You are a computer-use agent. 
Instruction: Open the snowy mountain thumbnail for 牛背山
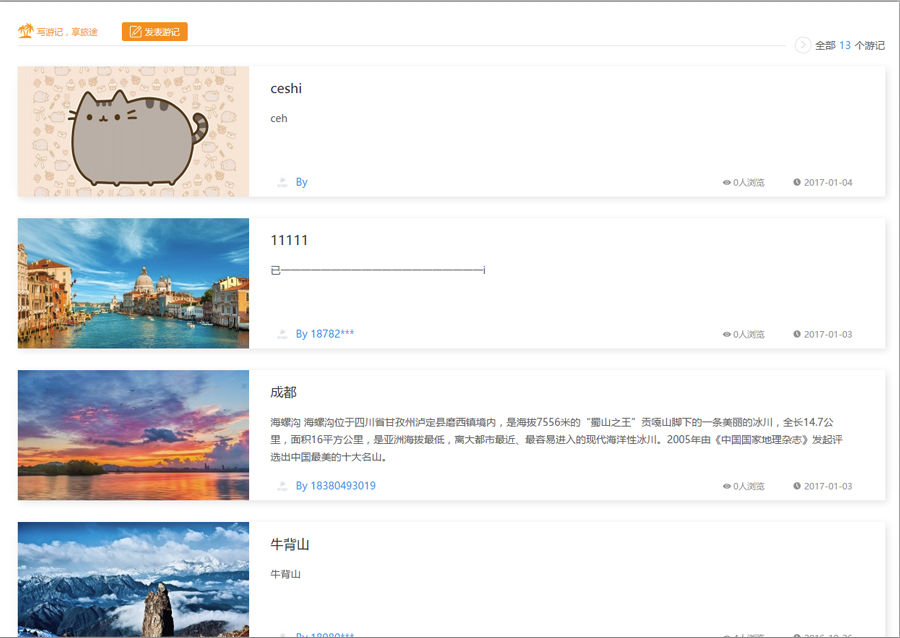[x=133, y=580]
